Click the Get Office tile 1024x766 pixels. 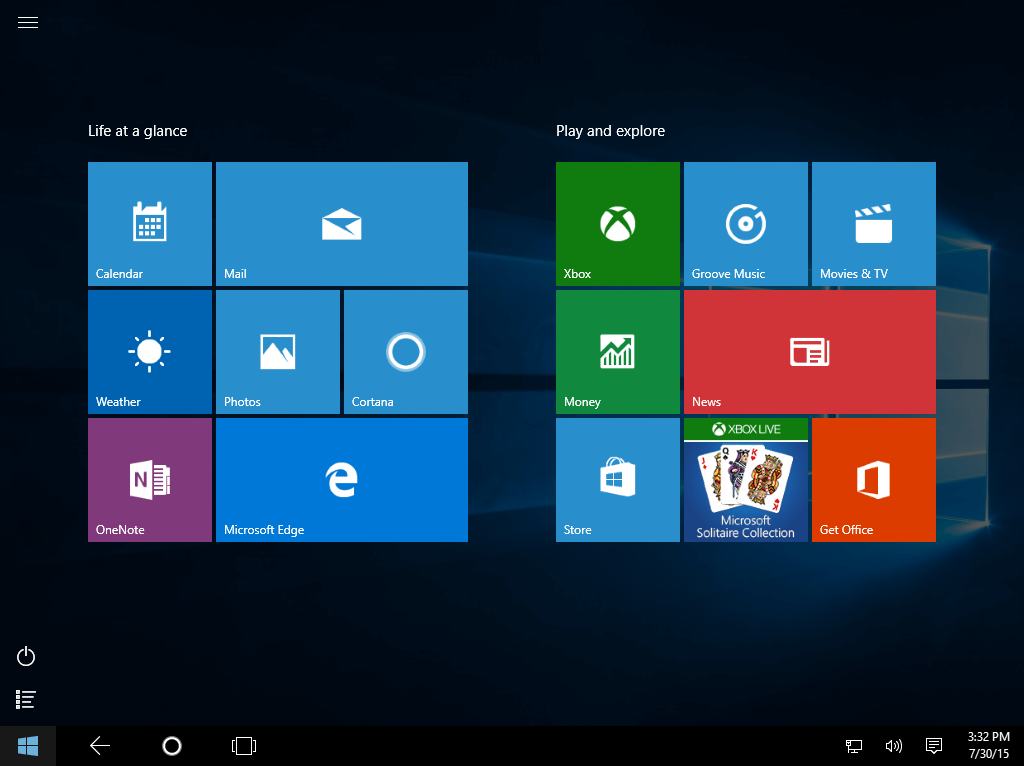coord(874,480)
